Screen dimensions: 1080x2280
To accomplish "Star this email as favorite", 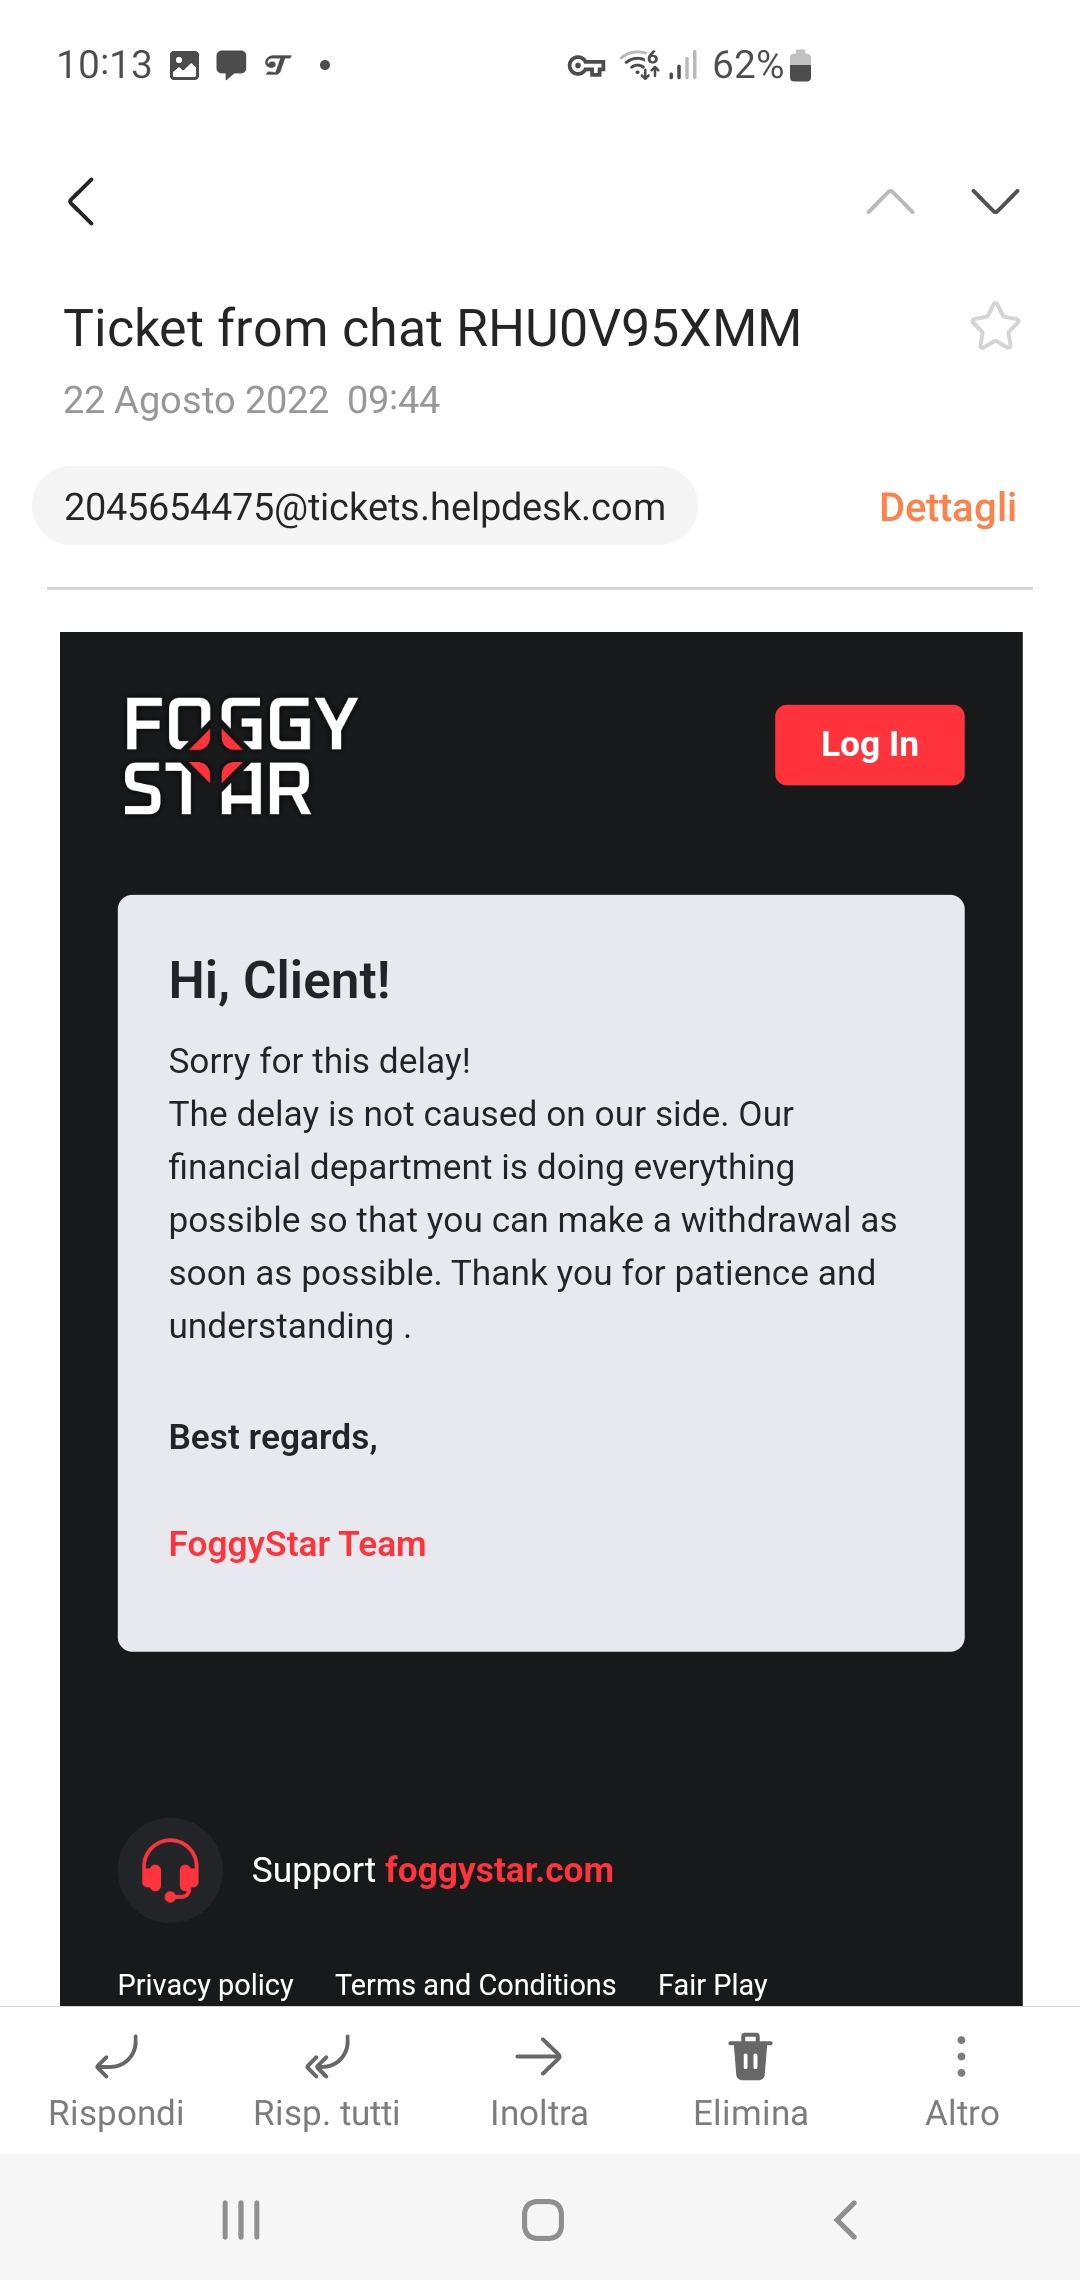I will [x=995, y=327].
